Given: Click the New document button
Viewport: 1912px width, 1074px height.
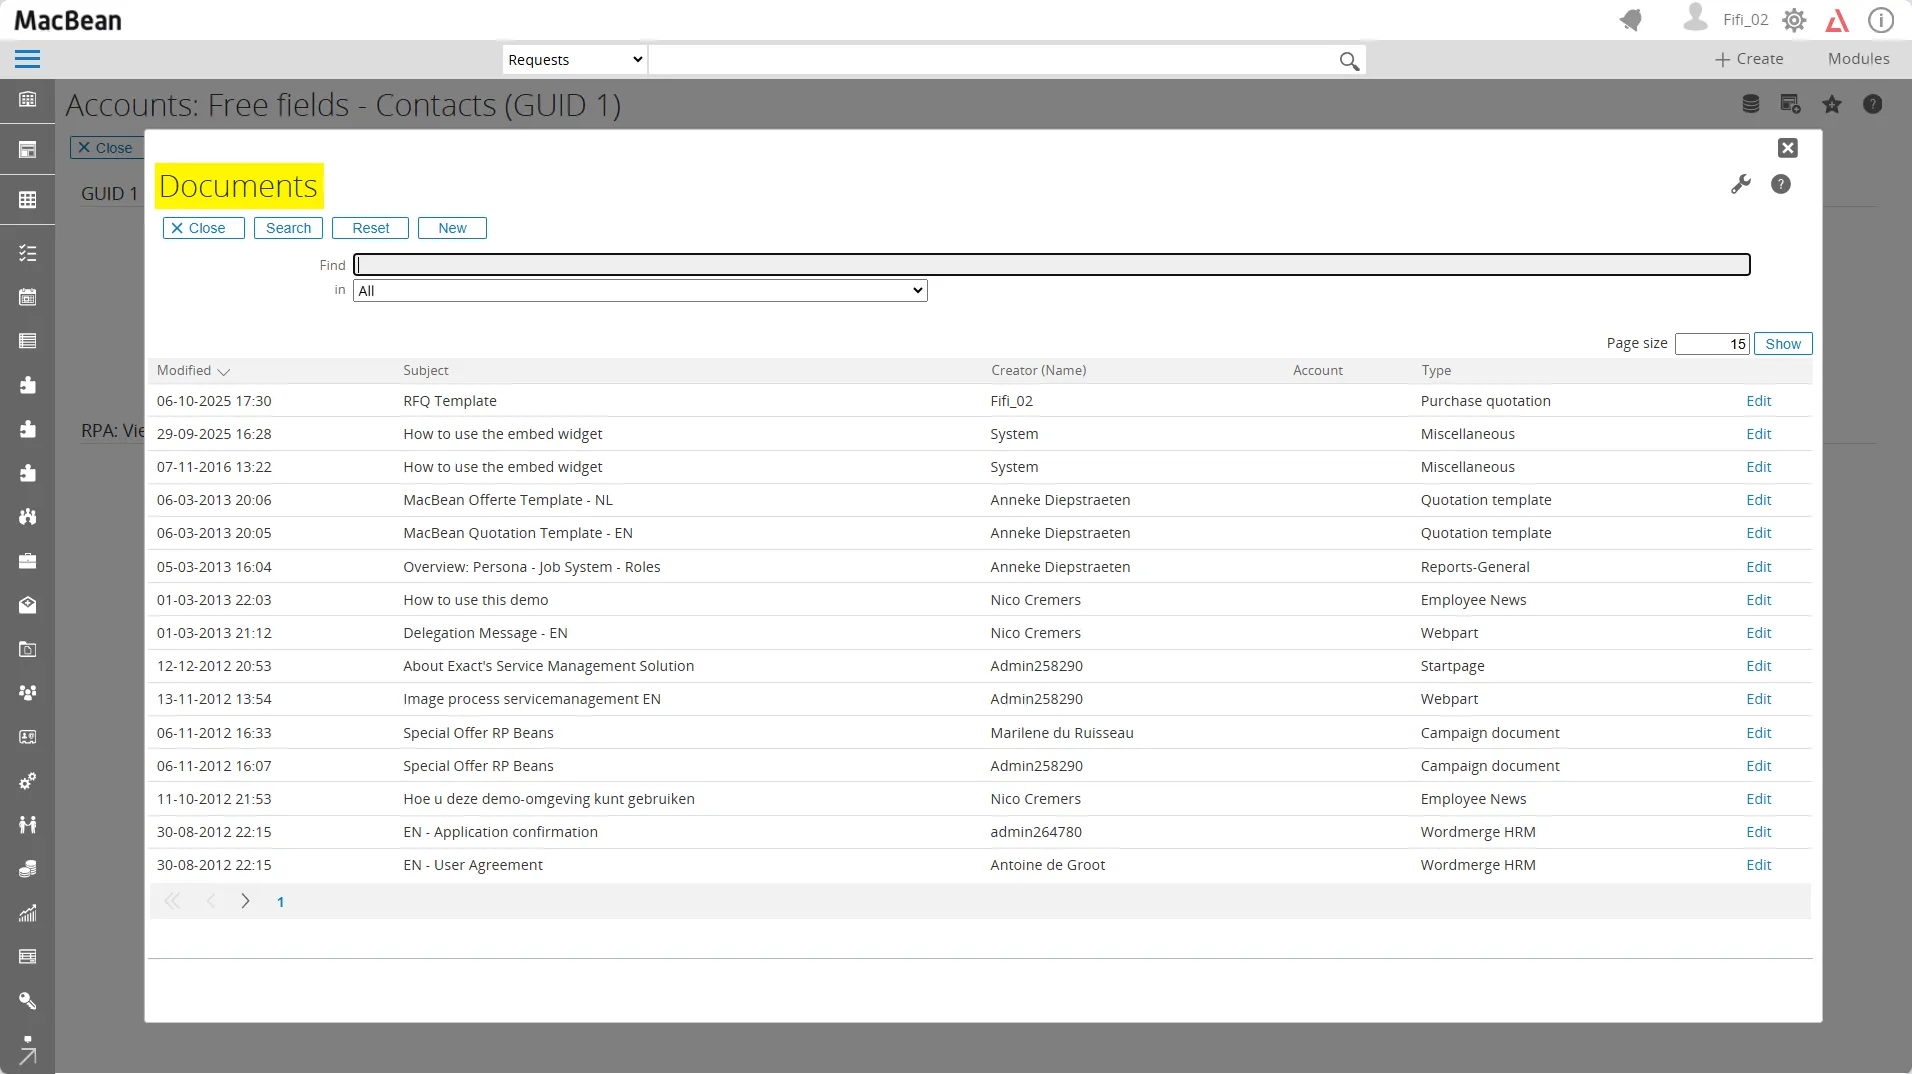Looking at the screenshot, I should [x=452, y=228].
